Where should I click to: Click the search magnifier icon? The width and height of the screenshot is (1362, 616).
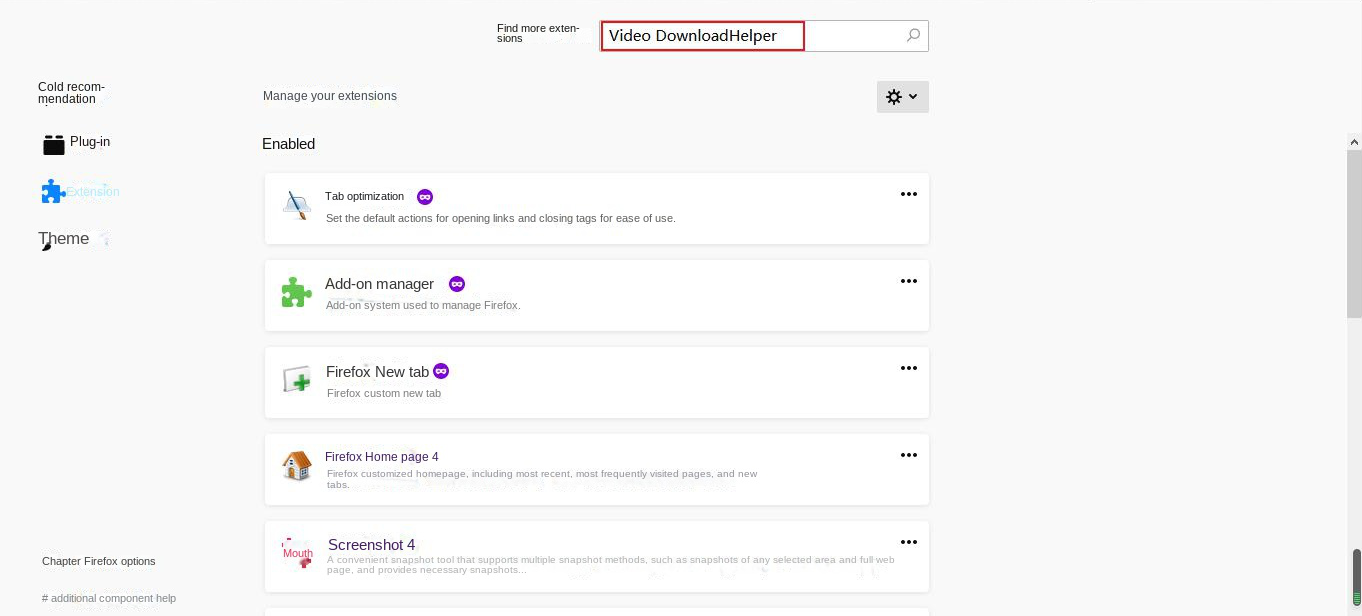(x=912, y=36)
